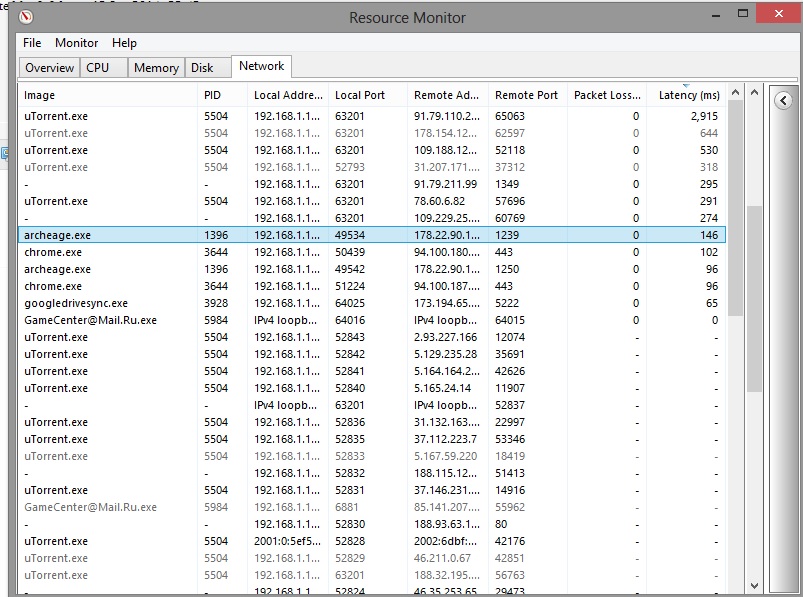Viewport: 803px width, 597px height.
Task: Click the Remote Port column header
Action: point(526,95)
